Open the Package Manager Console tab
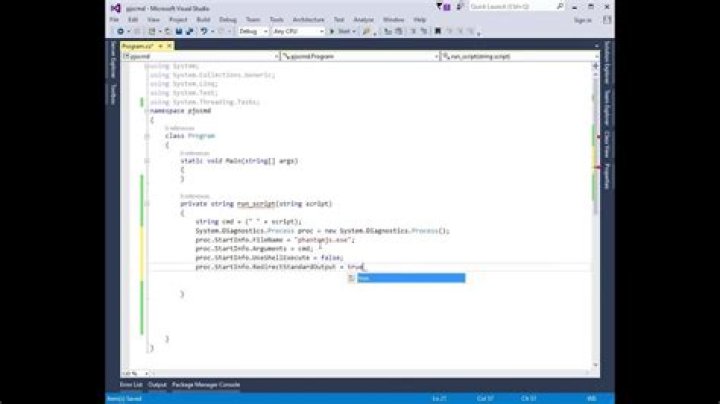This screenshot has width=720, height=404. 206,385
